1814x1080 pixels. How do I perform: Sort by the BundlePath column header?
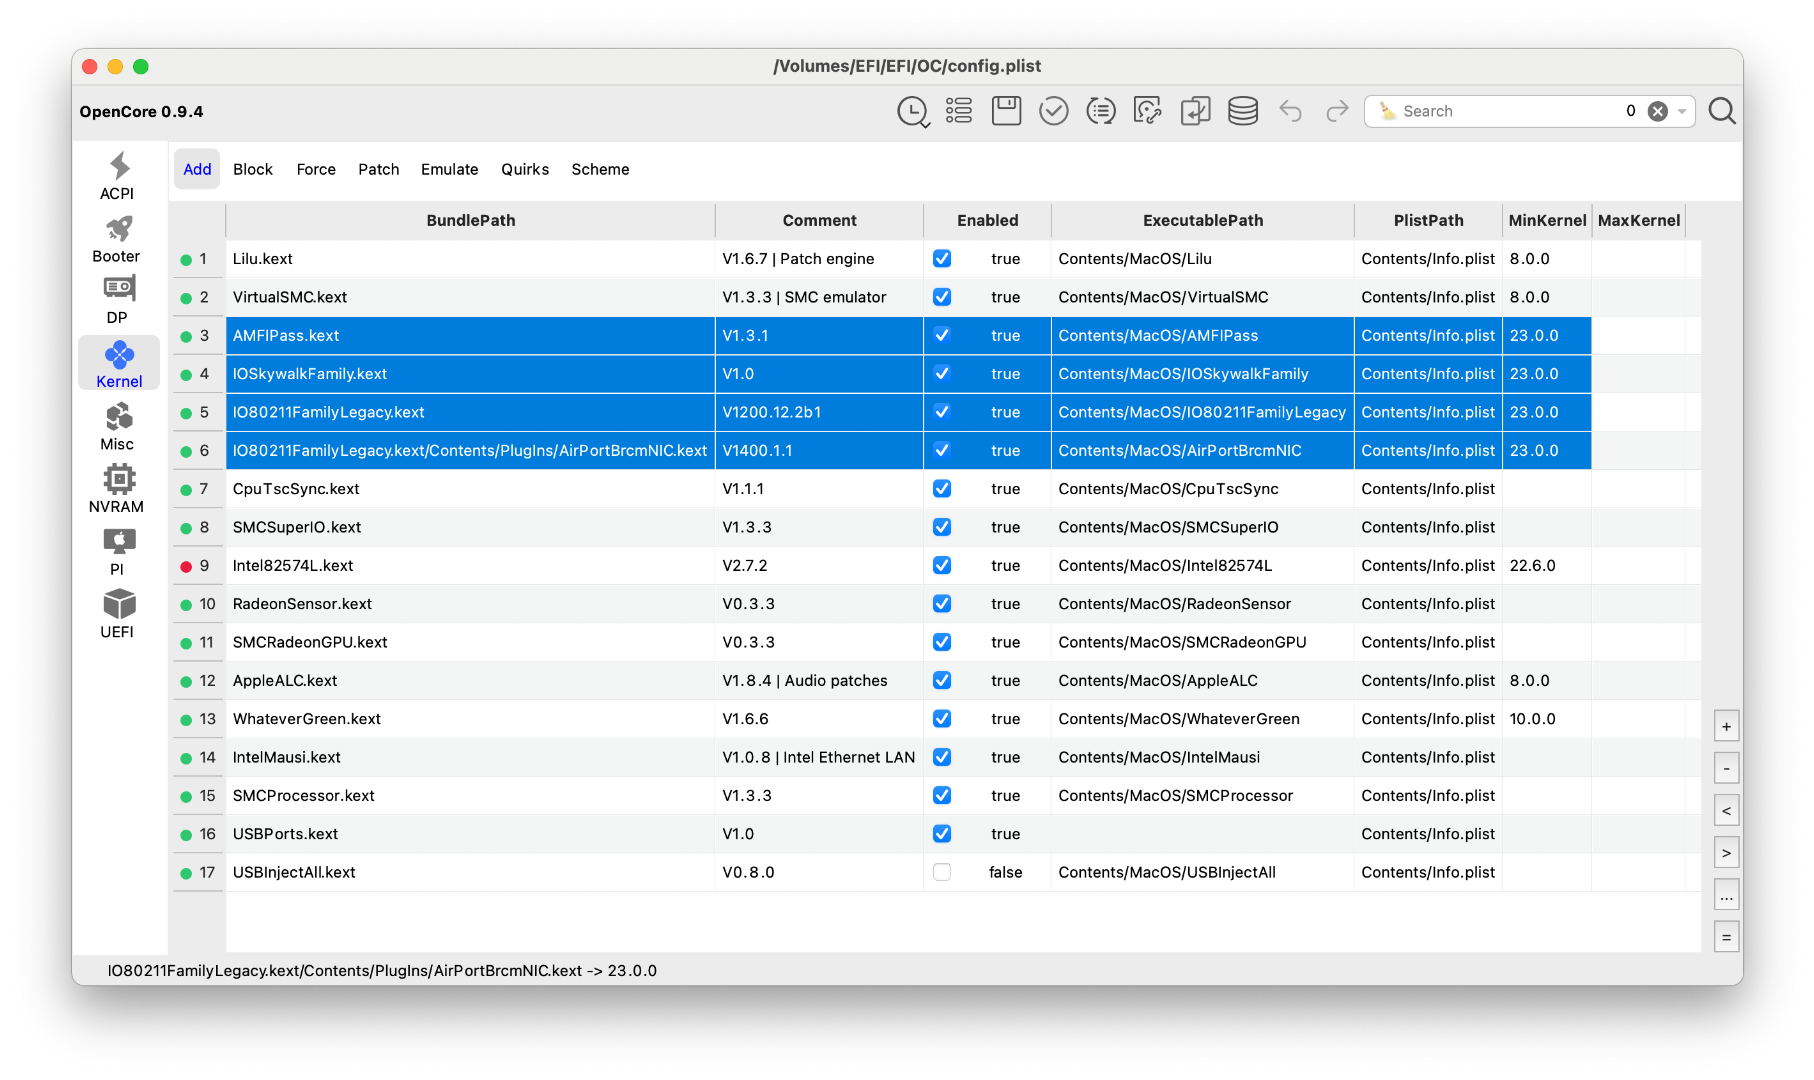[470, 221]
